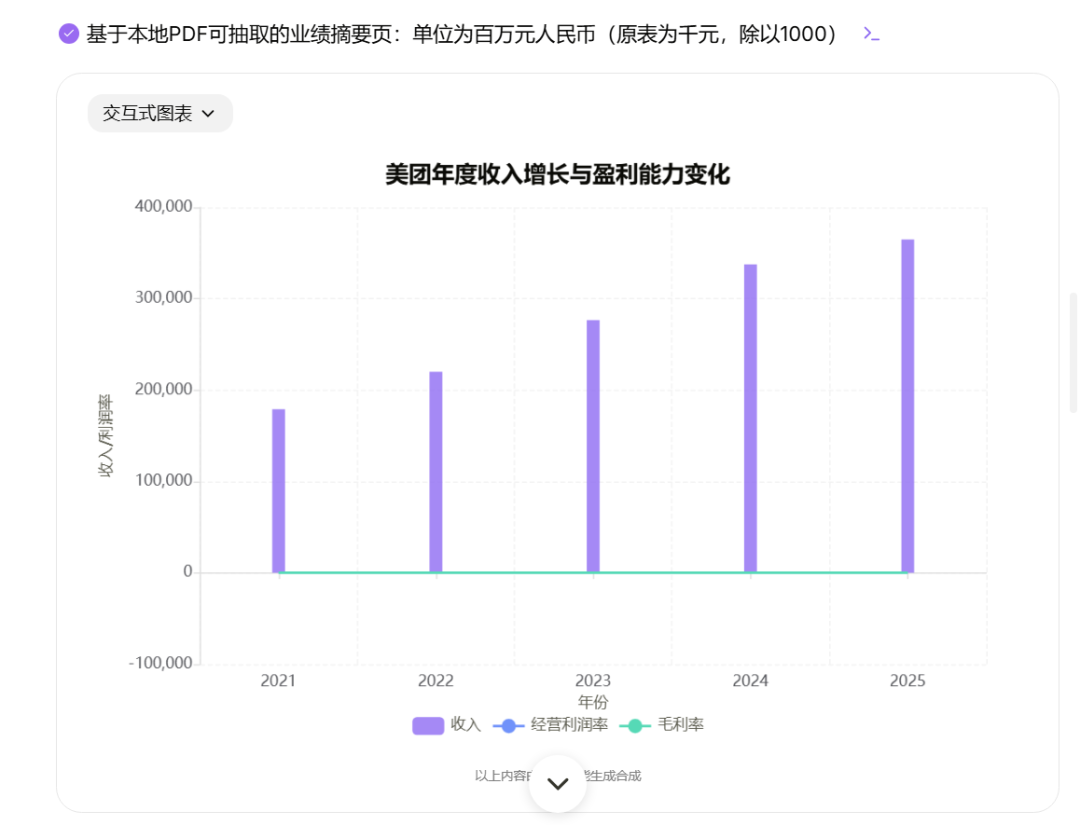Click the 2025 revenue bar
1080x825 pixels.
click(x=908, y=406)
